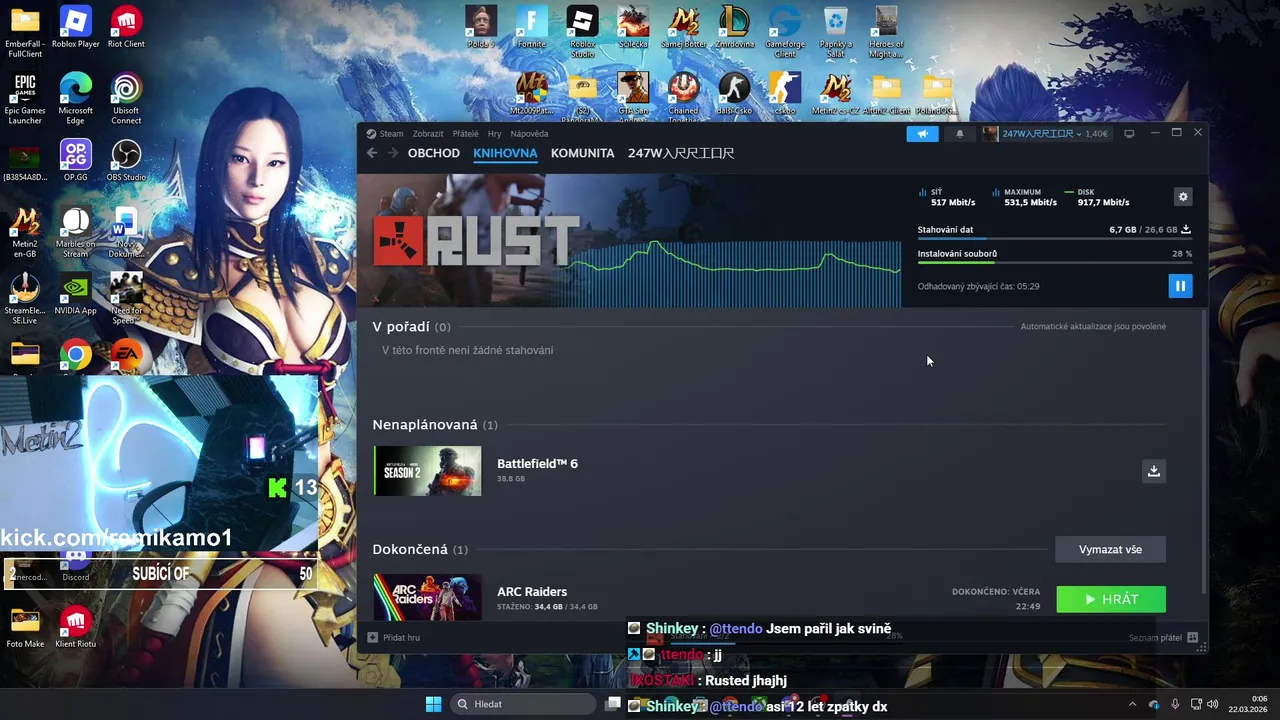Open the Hry menu
The width and height of the screenshot is (1280, 720).
(494, 134)
